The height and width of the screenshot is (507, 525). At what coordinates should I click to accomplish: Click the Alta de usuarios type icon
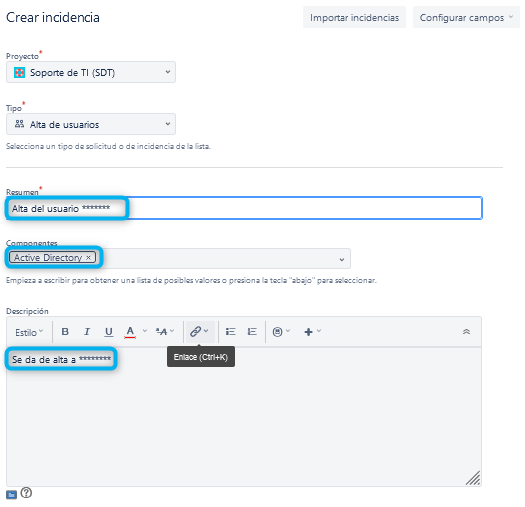[x=19, y=124]
